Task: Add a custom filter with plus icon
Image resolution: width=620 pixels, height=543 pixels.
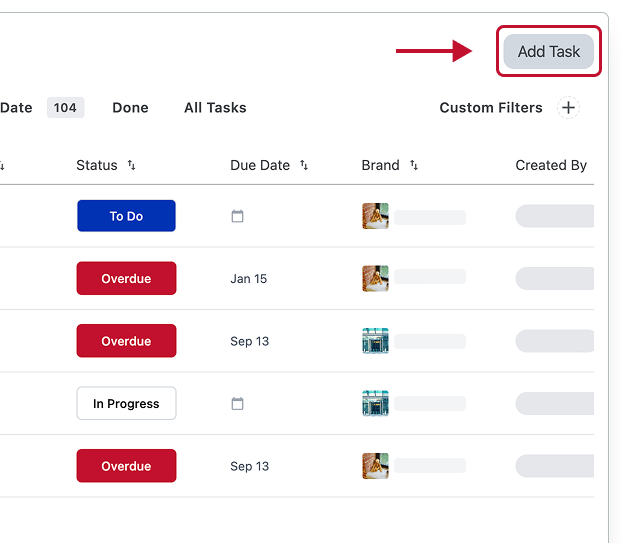Action: pos(568,108)
